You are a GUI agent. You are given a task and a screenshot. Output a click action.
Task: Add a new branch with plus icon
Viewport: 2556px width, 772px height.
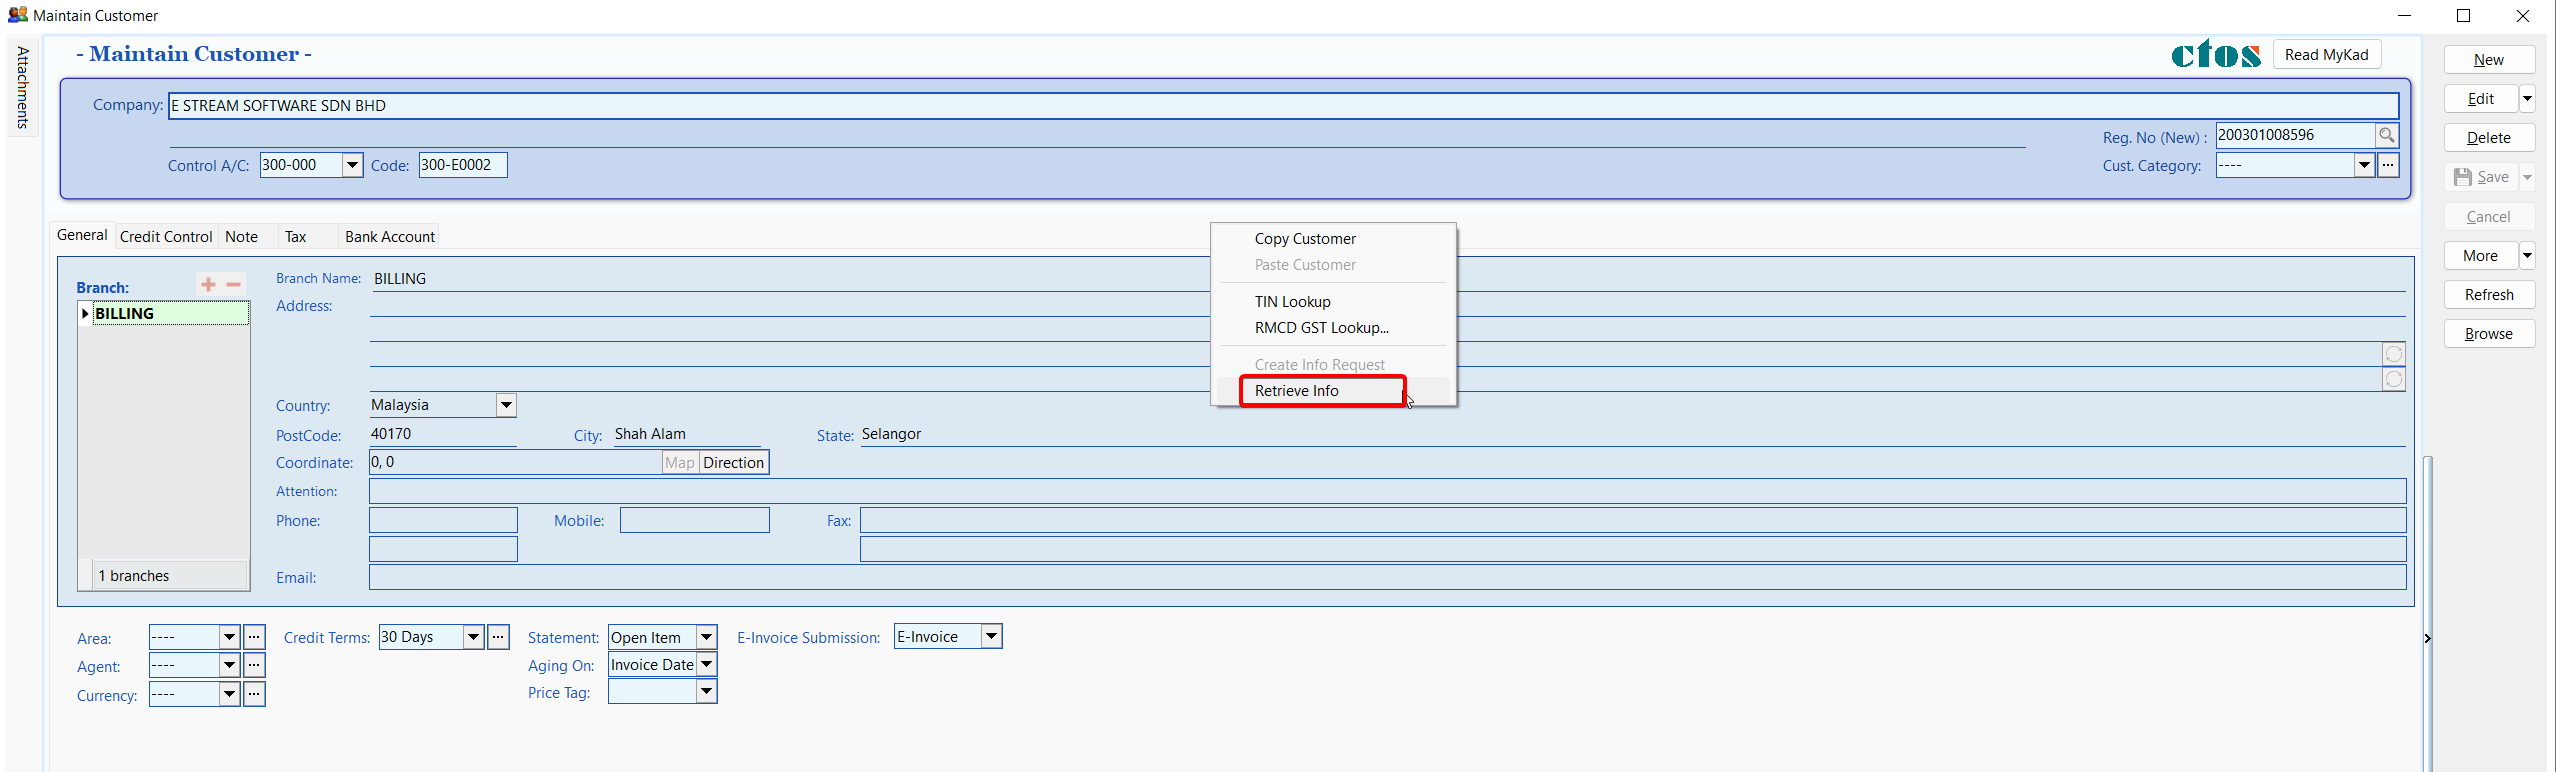pyautogui.click(x=208, y=285)
